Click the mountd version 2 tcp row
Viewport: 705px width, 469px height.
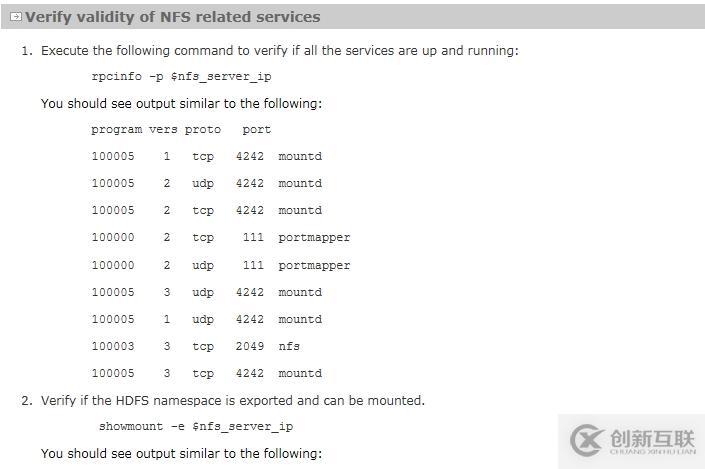207,210
